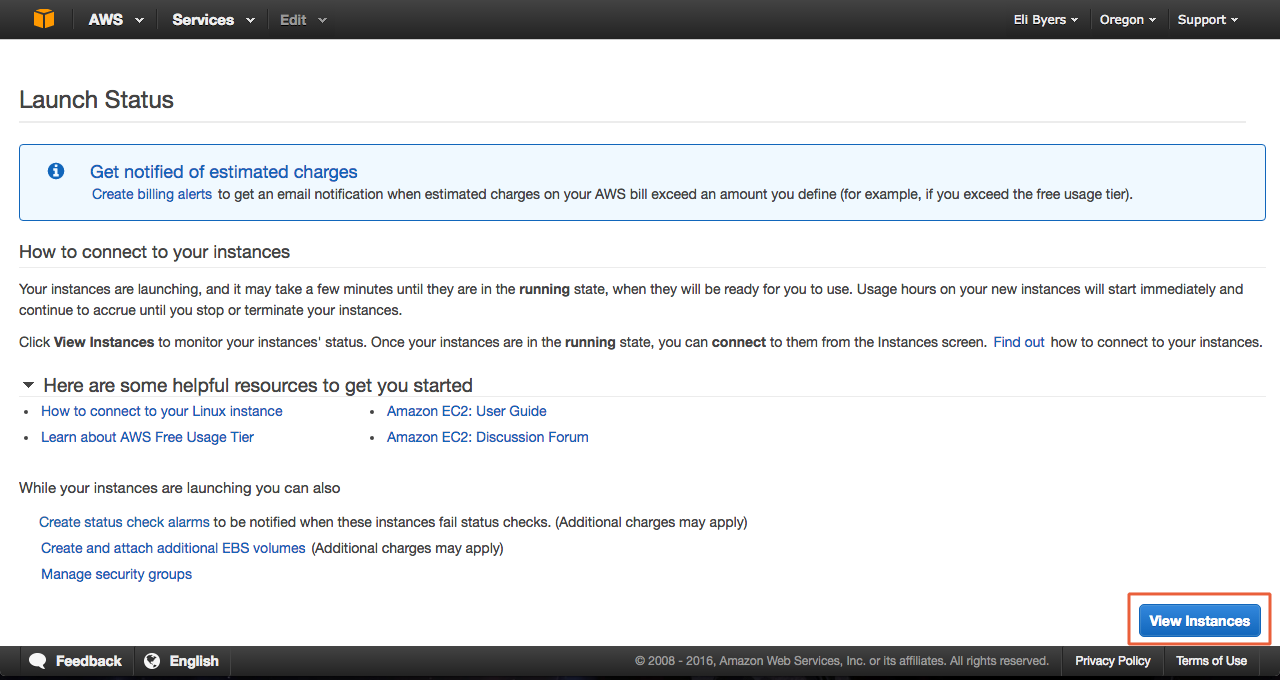Screen dimensions: 1280x680
Task: Open Manage security groups link
Action: coord(116,574)
